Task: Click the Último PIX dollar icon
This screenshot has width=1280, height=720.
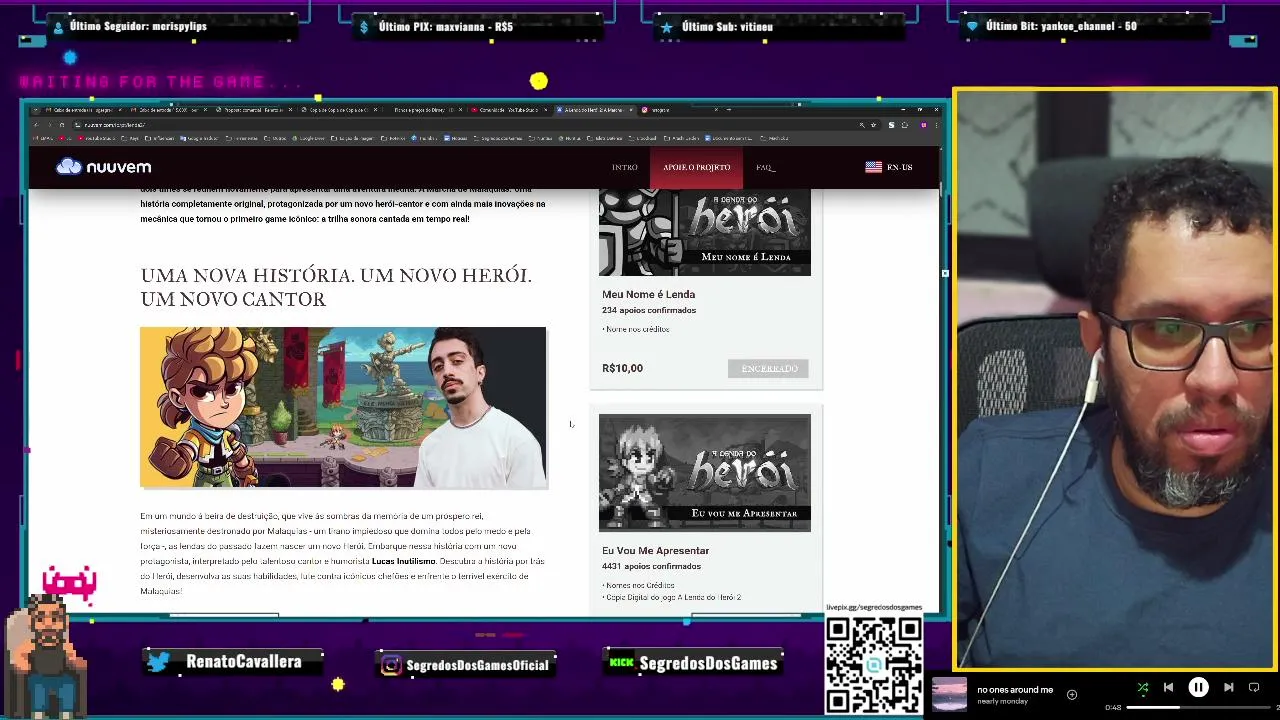Action: click(x=365, y=27)
